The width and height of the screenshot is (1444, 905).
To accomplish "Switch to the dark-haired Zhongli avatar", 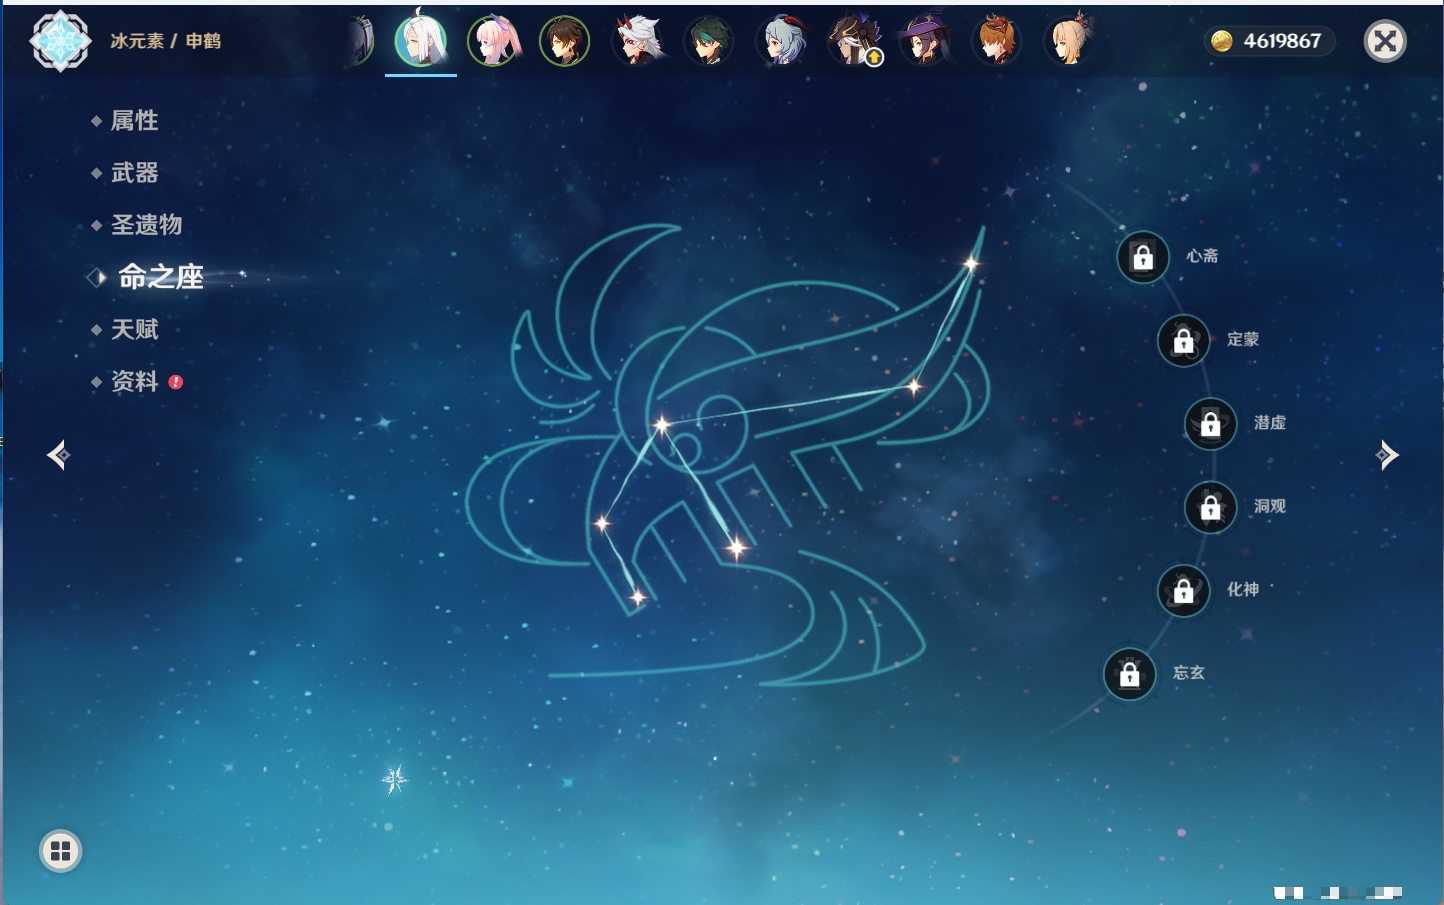I will pos(565,41).
